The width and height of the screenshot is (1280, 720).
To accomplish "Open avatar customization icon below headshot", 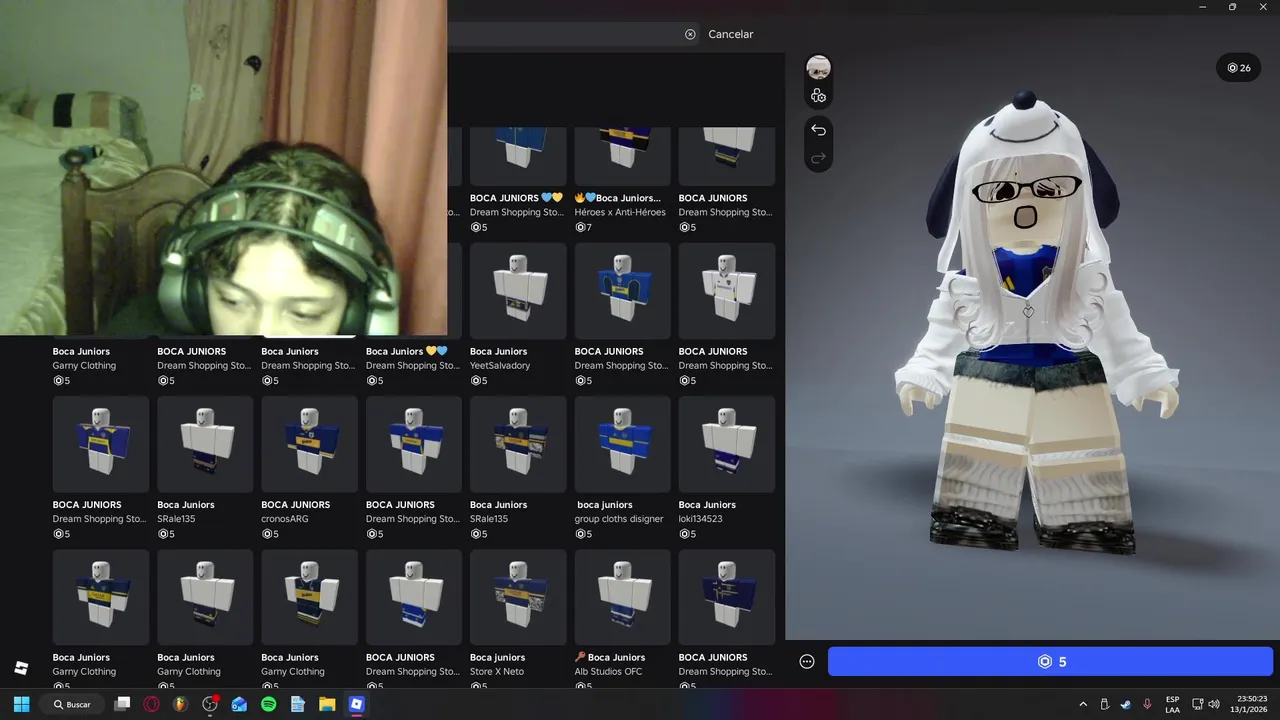I will coord(818,96).
